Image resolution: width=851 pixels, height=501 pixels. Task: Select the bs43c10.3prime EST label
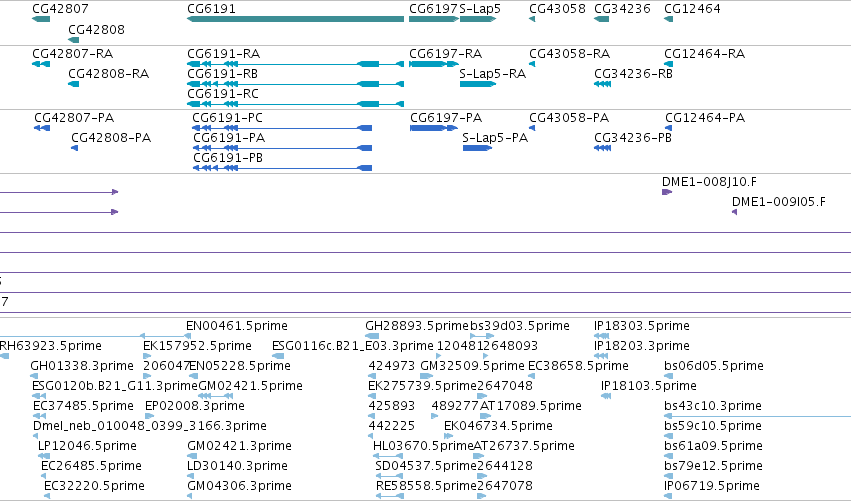[x=713, y=406]
